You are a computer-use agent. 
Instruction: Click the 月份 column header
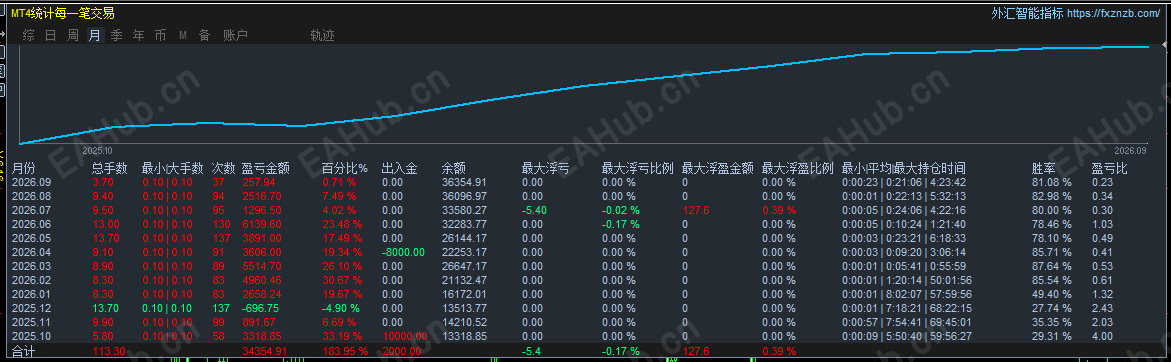click(x=24, y=169)
